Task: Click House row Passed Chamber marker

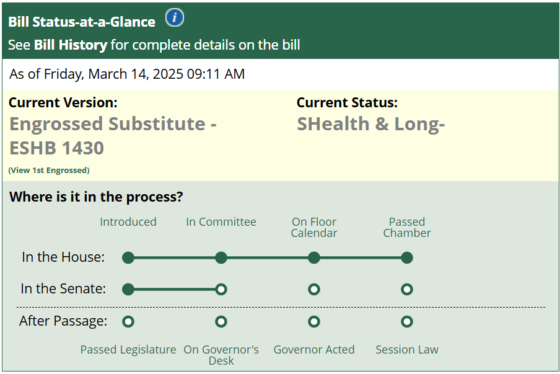Action: pyautogui.click(x=407, y=258)
